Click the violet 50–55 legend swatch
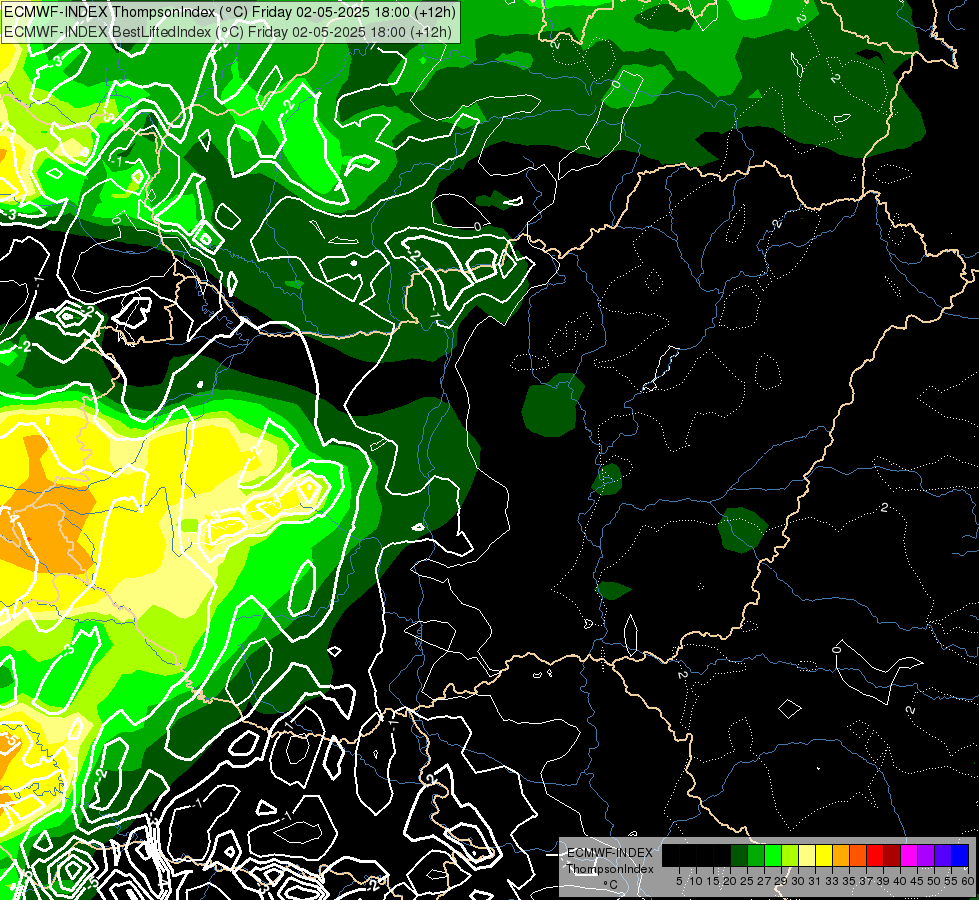The width and height of the screenshot is (979, 900). pos(943,855)
